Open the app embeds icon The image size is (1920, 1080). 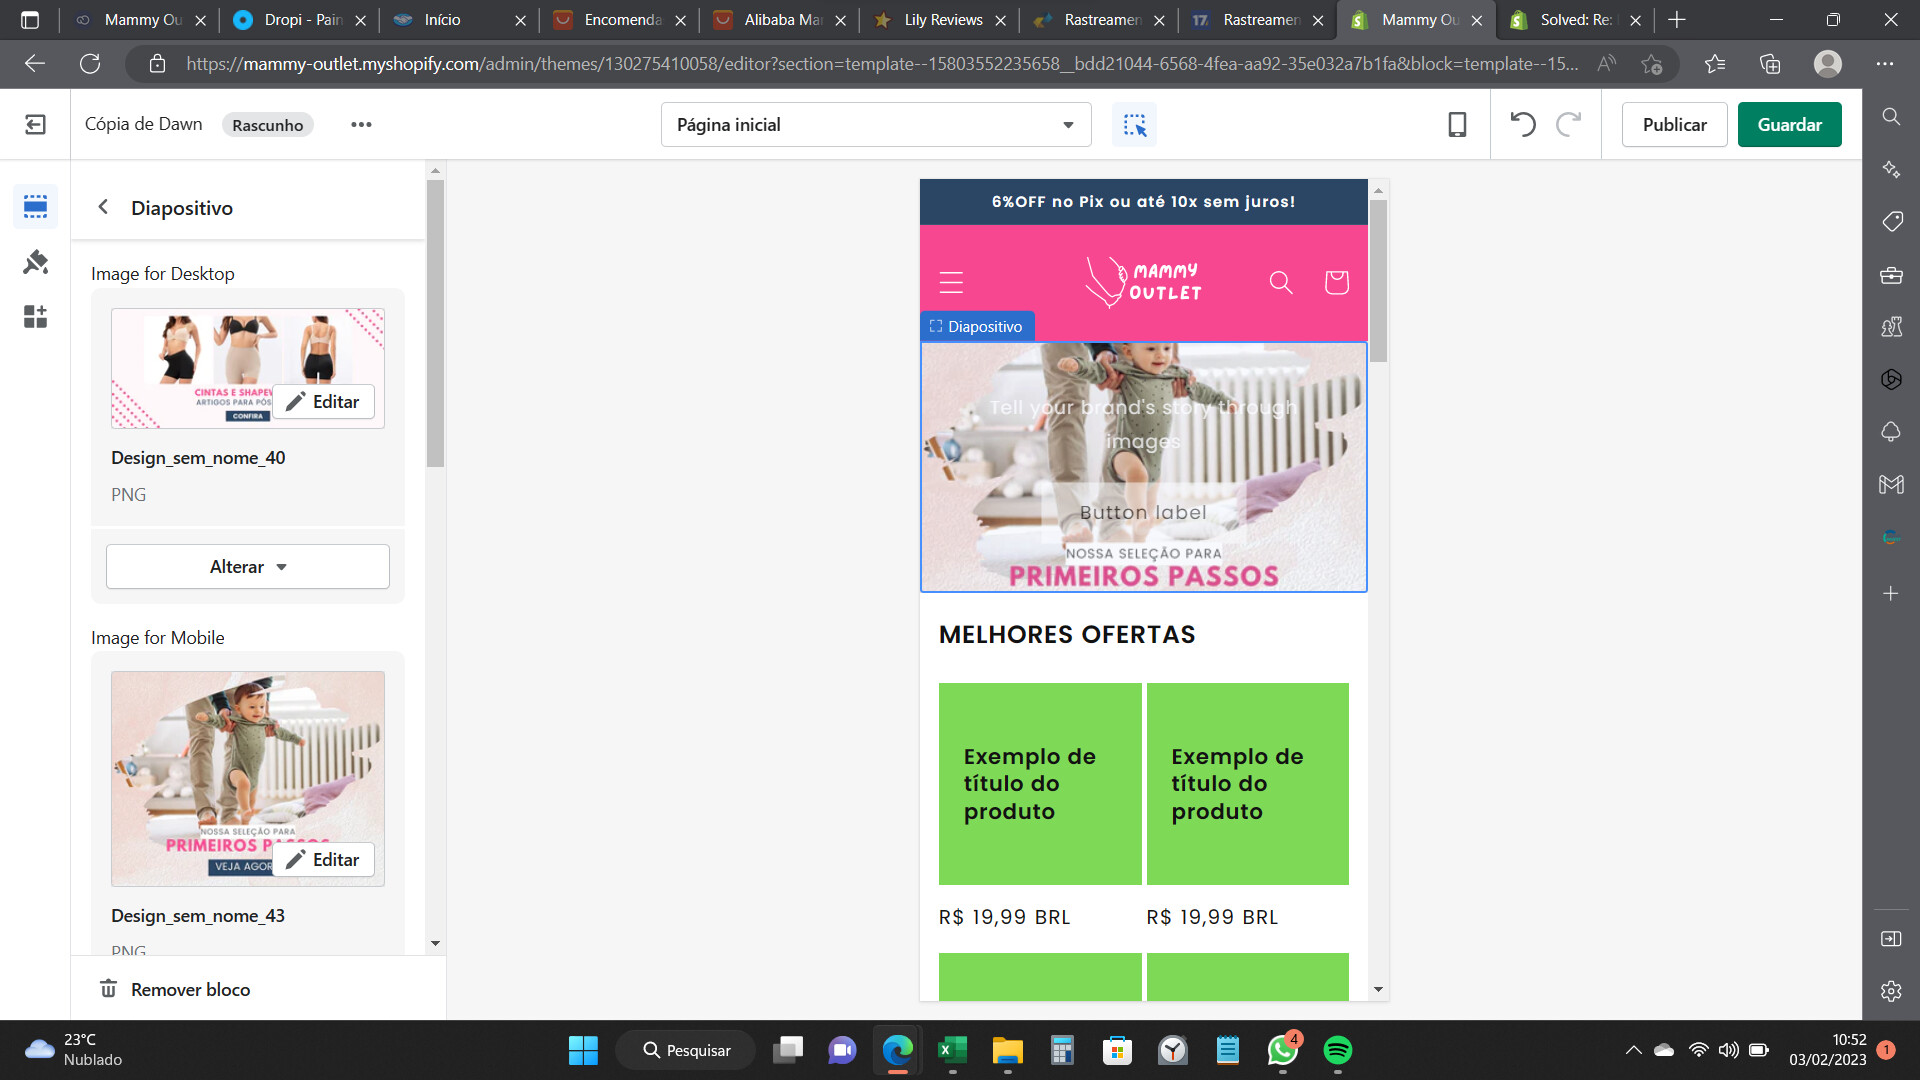[35, 317]
